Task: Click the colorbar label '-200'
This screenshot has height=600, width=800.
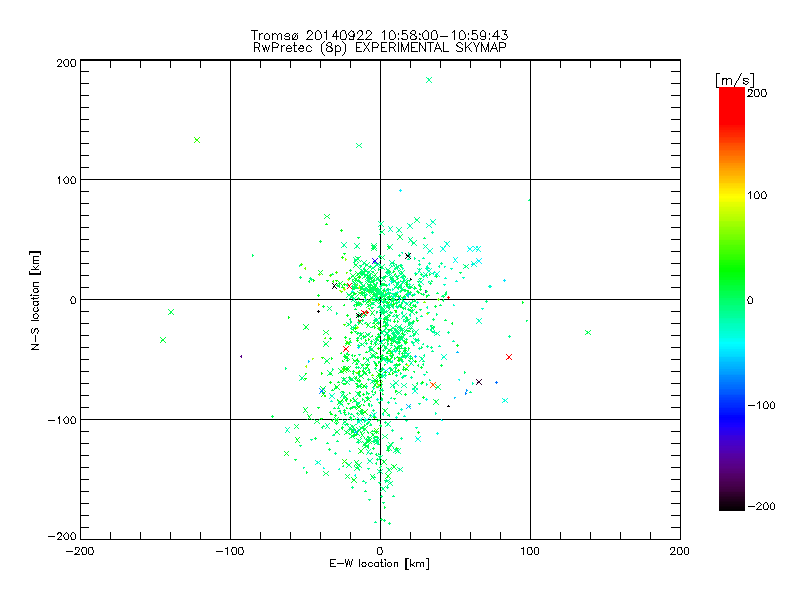Action: pyautogui.click(x=761, y=506)
